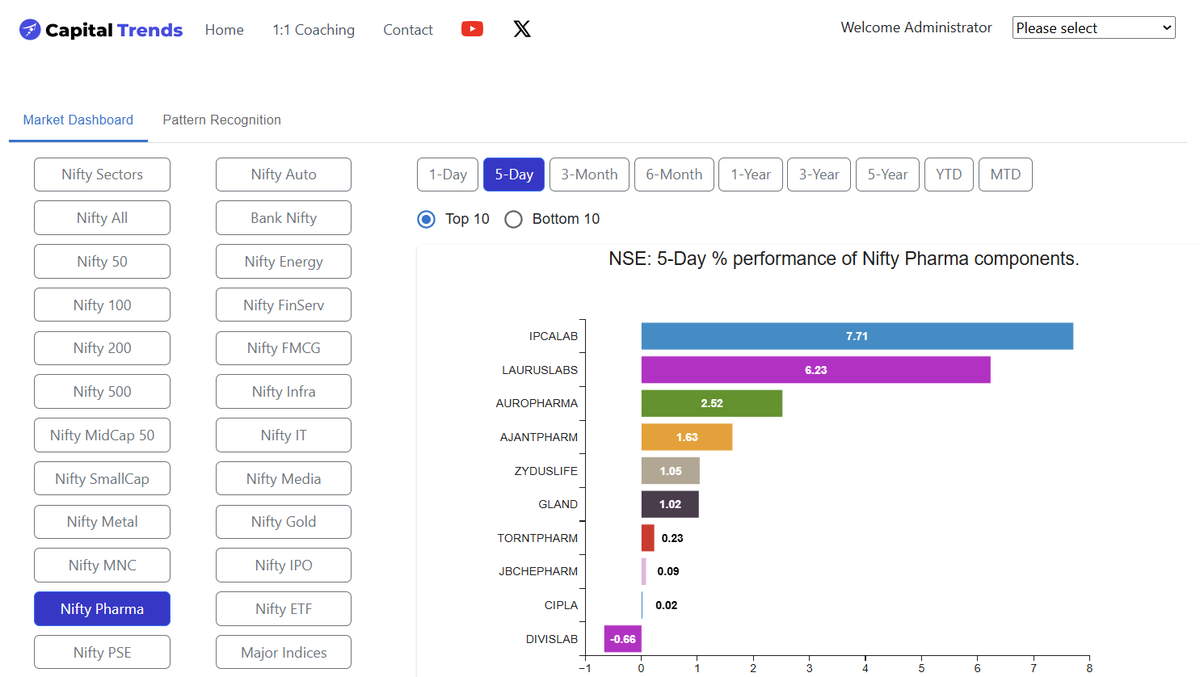Choose the 1-Day timeframe
This screenshot has width=1200, height=677.
coord(448,174)
